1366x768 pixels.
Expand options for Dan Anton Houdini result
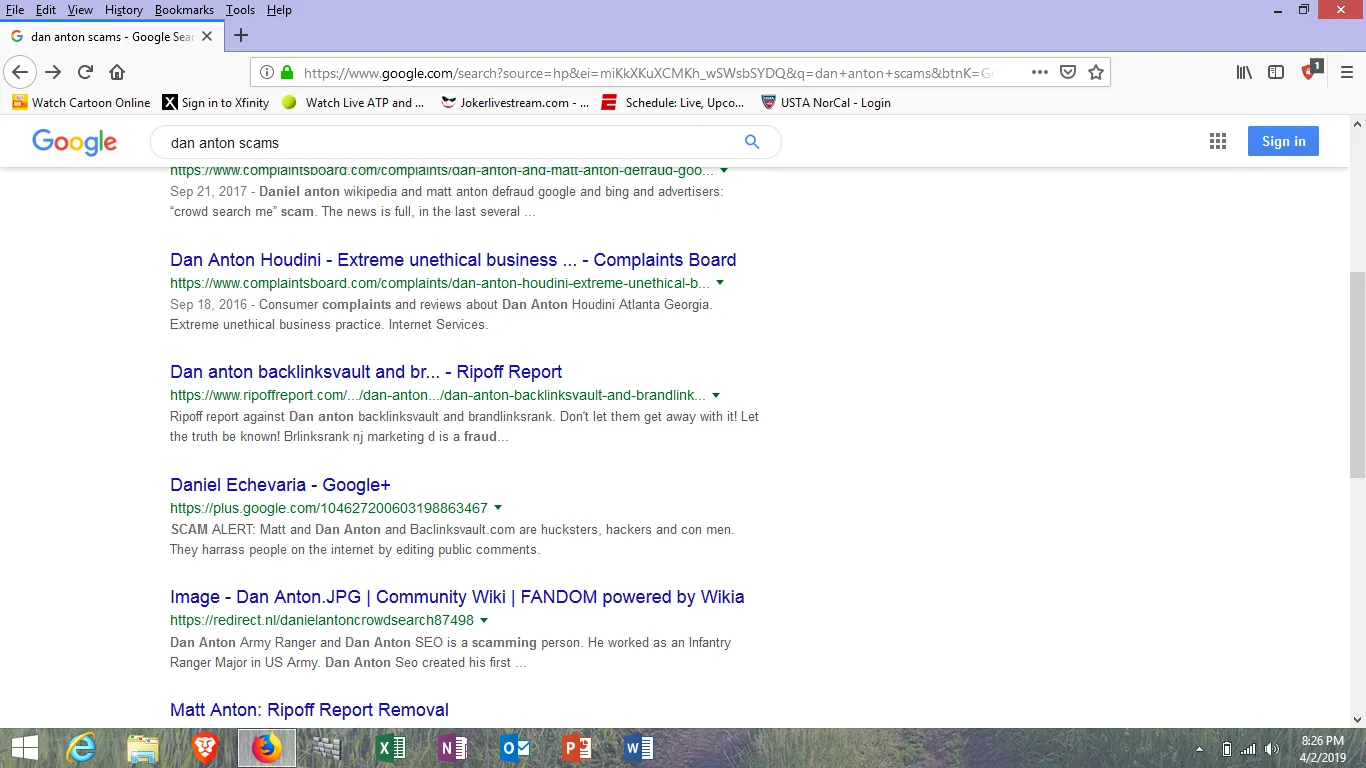pos(720,283)
